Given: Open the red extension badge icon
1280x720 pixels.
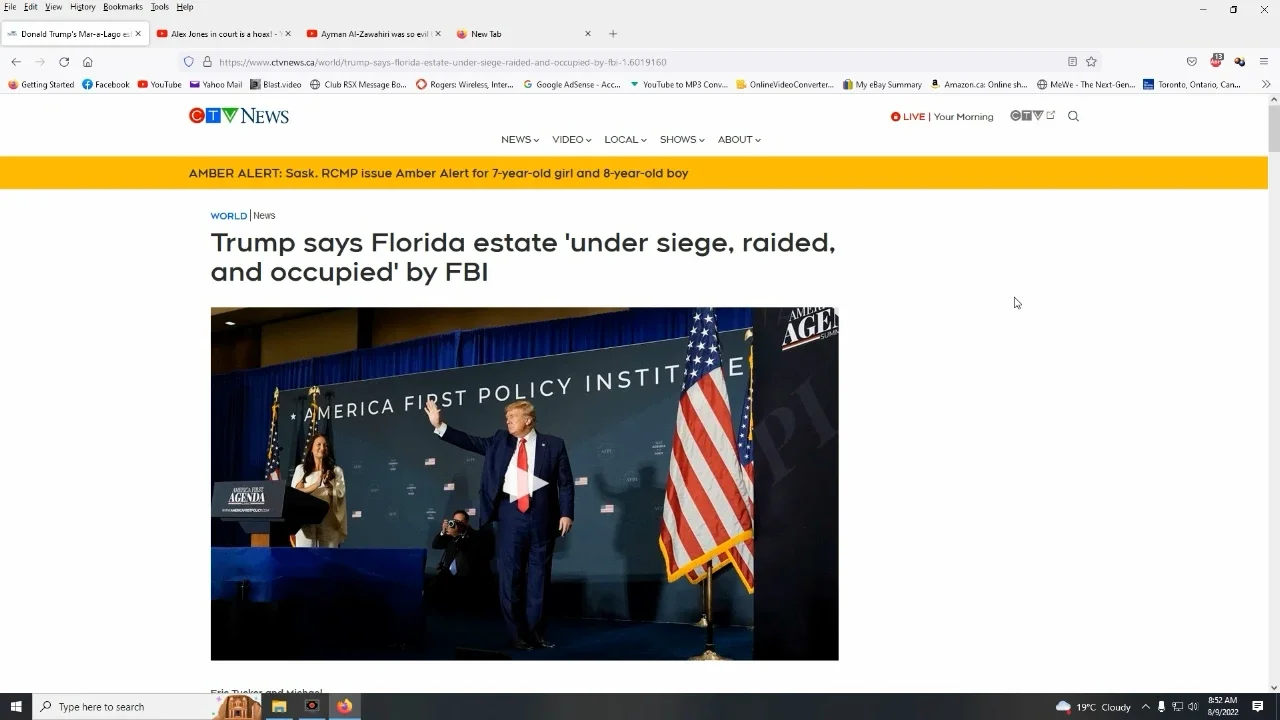Looking at the screenshot, I should [1216, 61].
